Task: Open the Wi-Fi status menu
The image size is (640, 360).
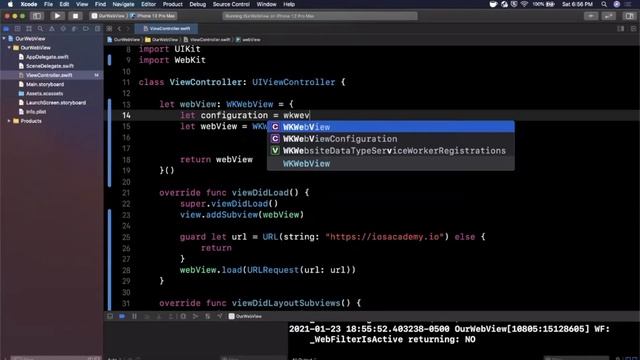Action: pos(524,4)
